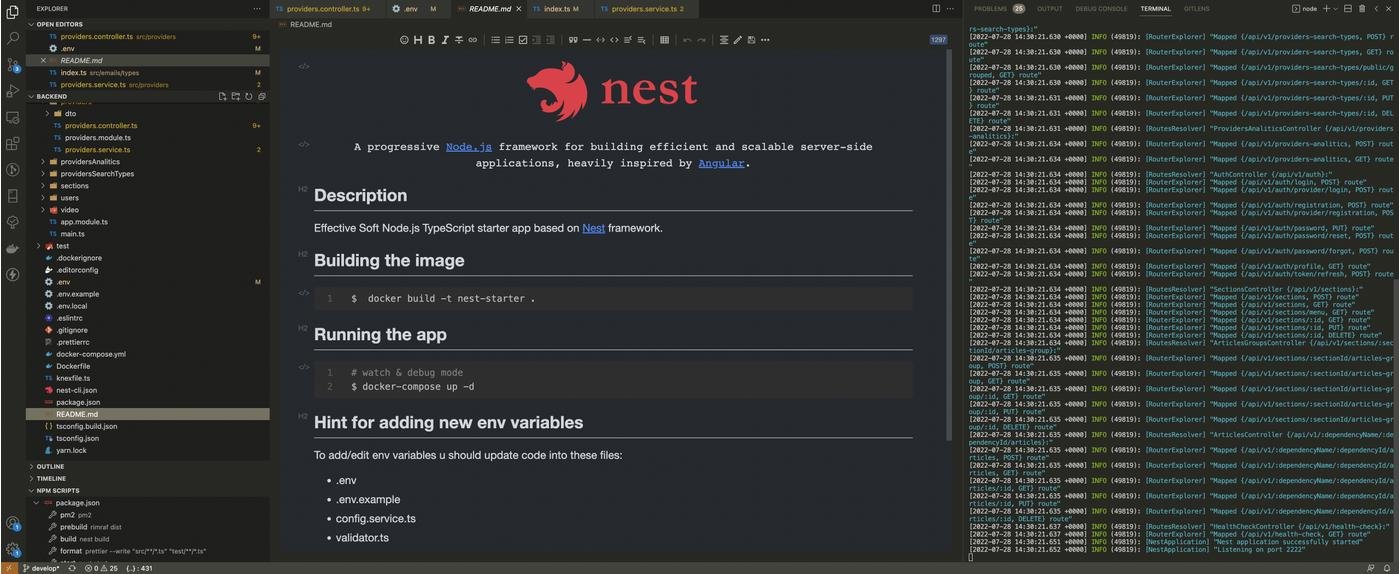
Task: Split the terminal panel
Action: (x=1348, y=8)
